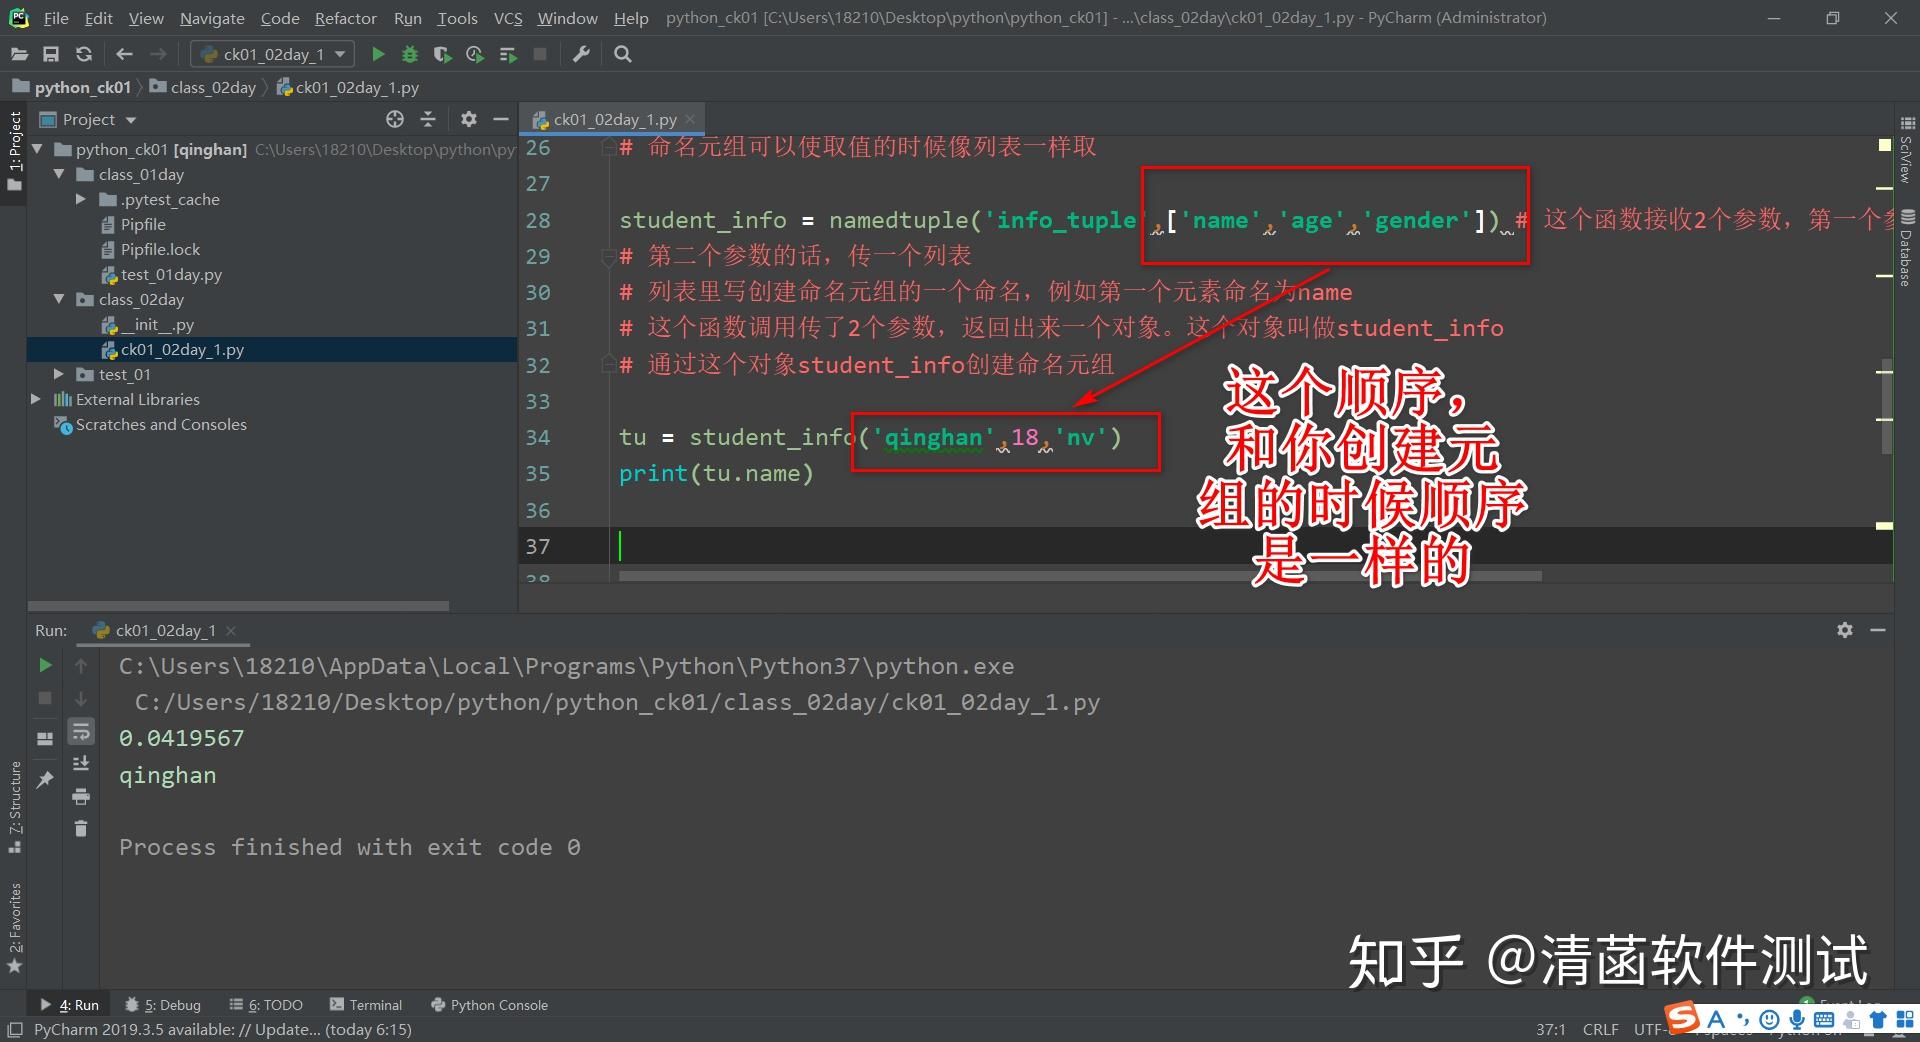The image size is (1920, 1042).
Task: Open the Python Console
Action: click(498, 1005)
